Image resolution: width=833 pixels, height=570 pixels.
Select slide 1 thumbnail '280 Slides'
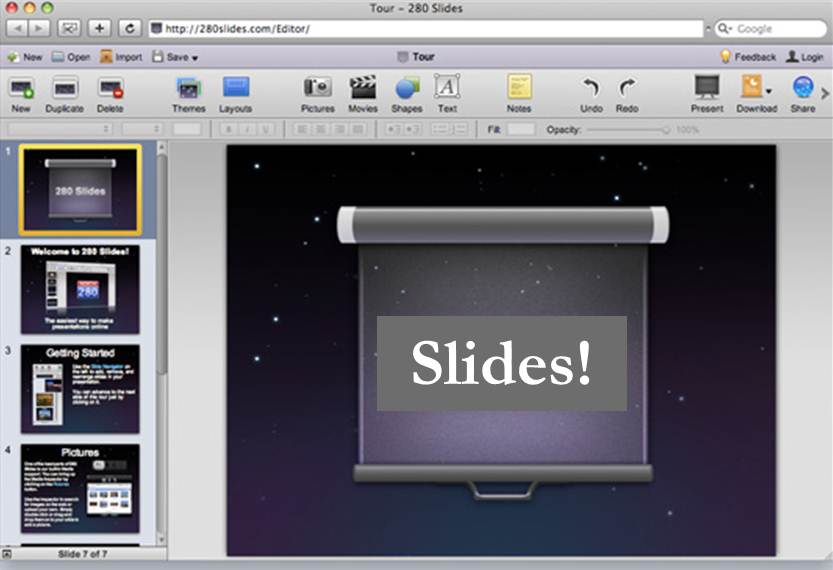click(80, 190)
